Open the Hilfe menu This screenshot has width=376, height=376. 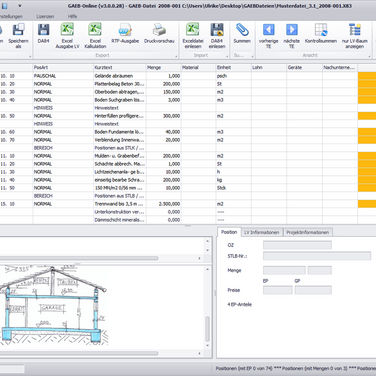click(x=72, y=16)
